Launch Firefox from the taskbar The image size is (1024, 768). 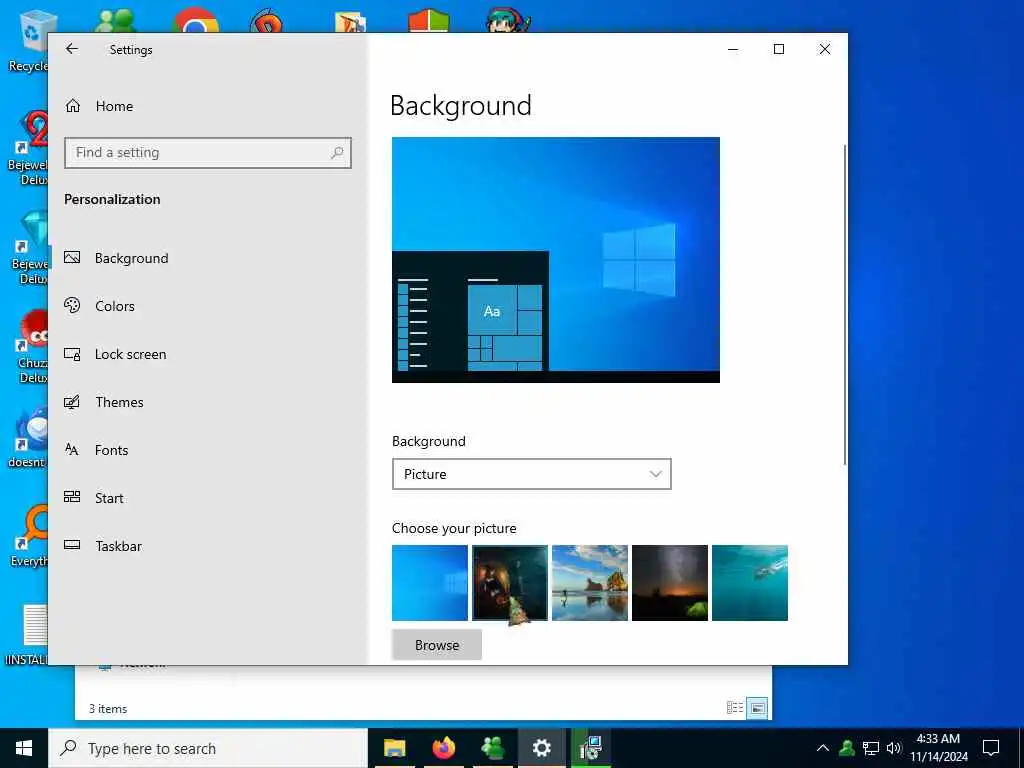pyautogui.click(x=443, y=748)
